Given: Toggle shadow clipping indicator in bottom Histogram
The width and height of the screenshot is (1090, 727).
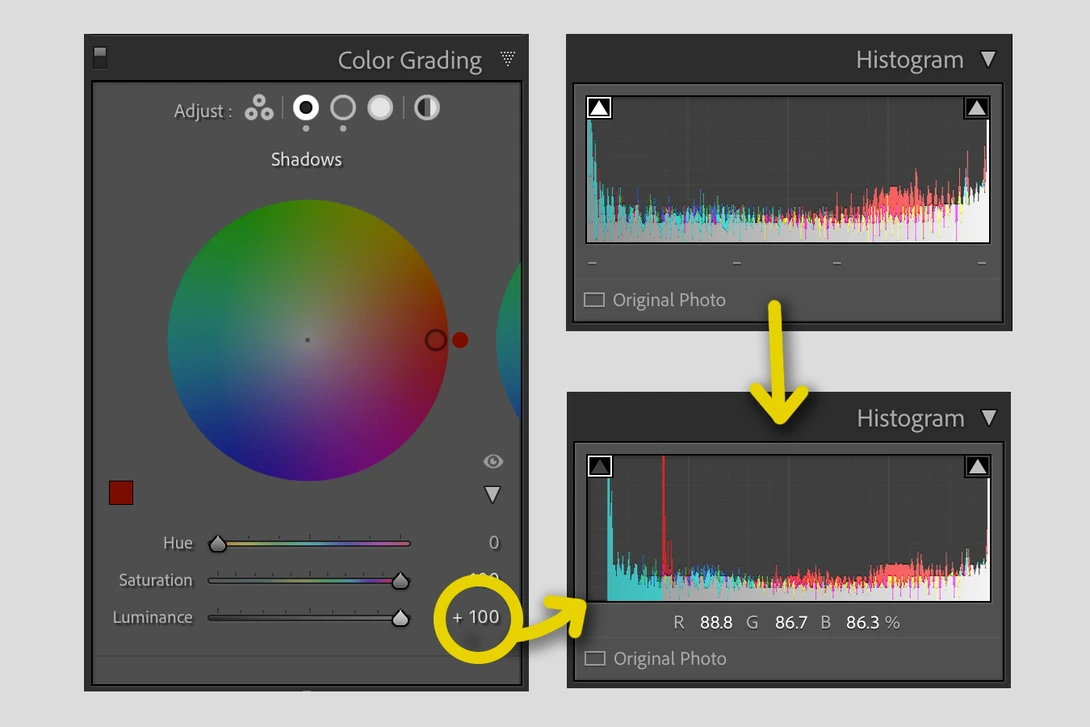Looking at the screenshot, I should click(600, 466).
